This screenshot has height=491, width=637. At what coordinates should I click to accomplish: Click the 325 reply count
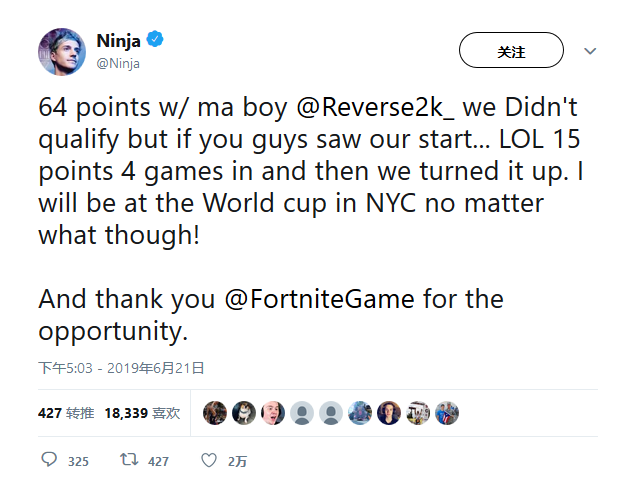click(77, 462)
